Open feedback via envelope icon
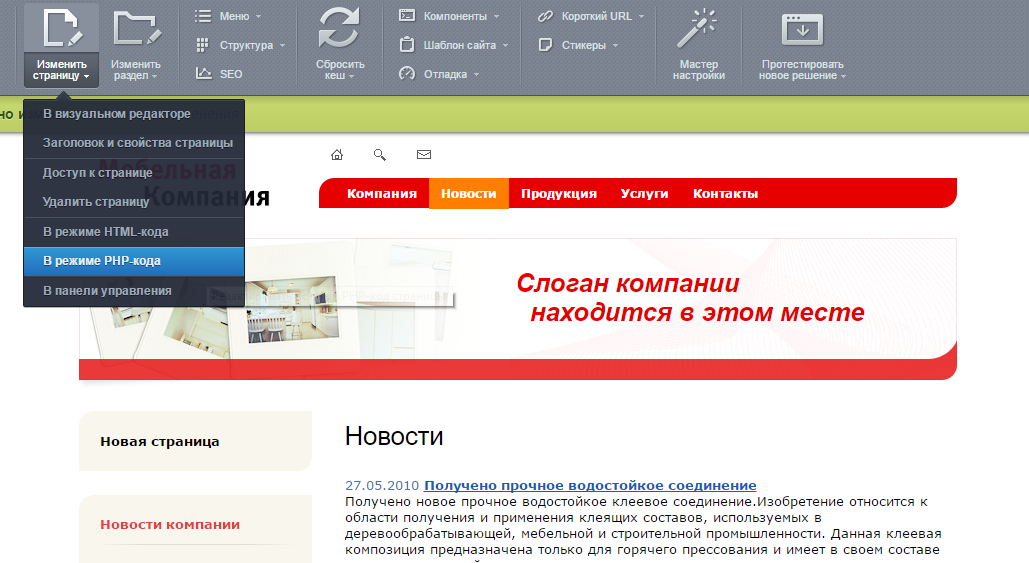 [x=424, y=155]
